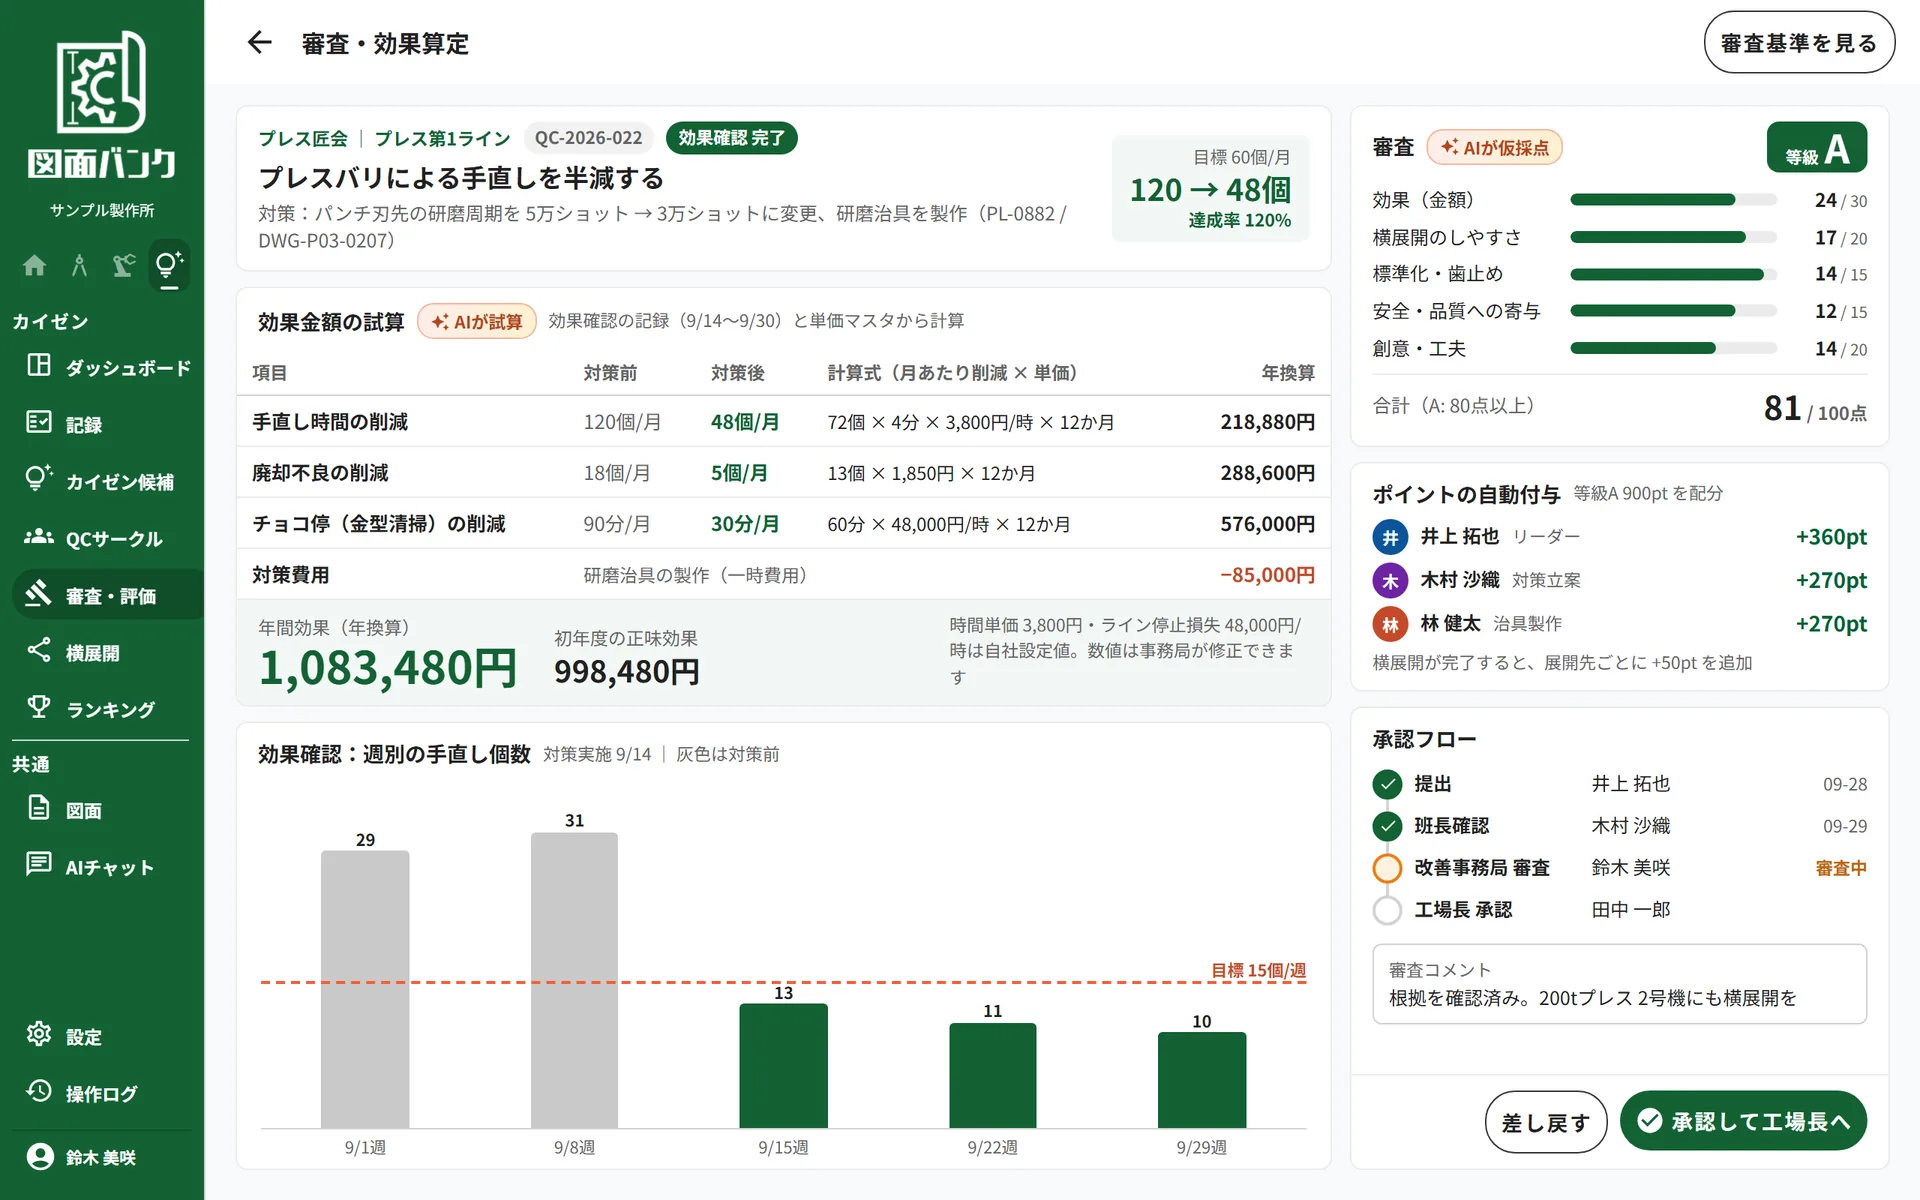Click the 効果（金額） score bar
Image resolution: width=1920 pixels, height=1200 pixels.
(1673, 200)
